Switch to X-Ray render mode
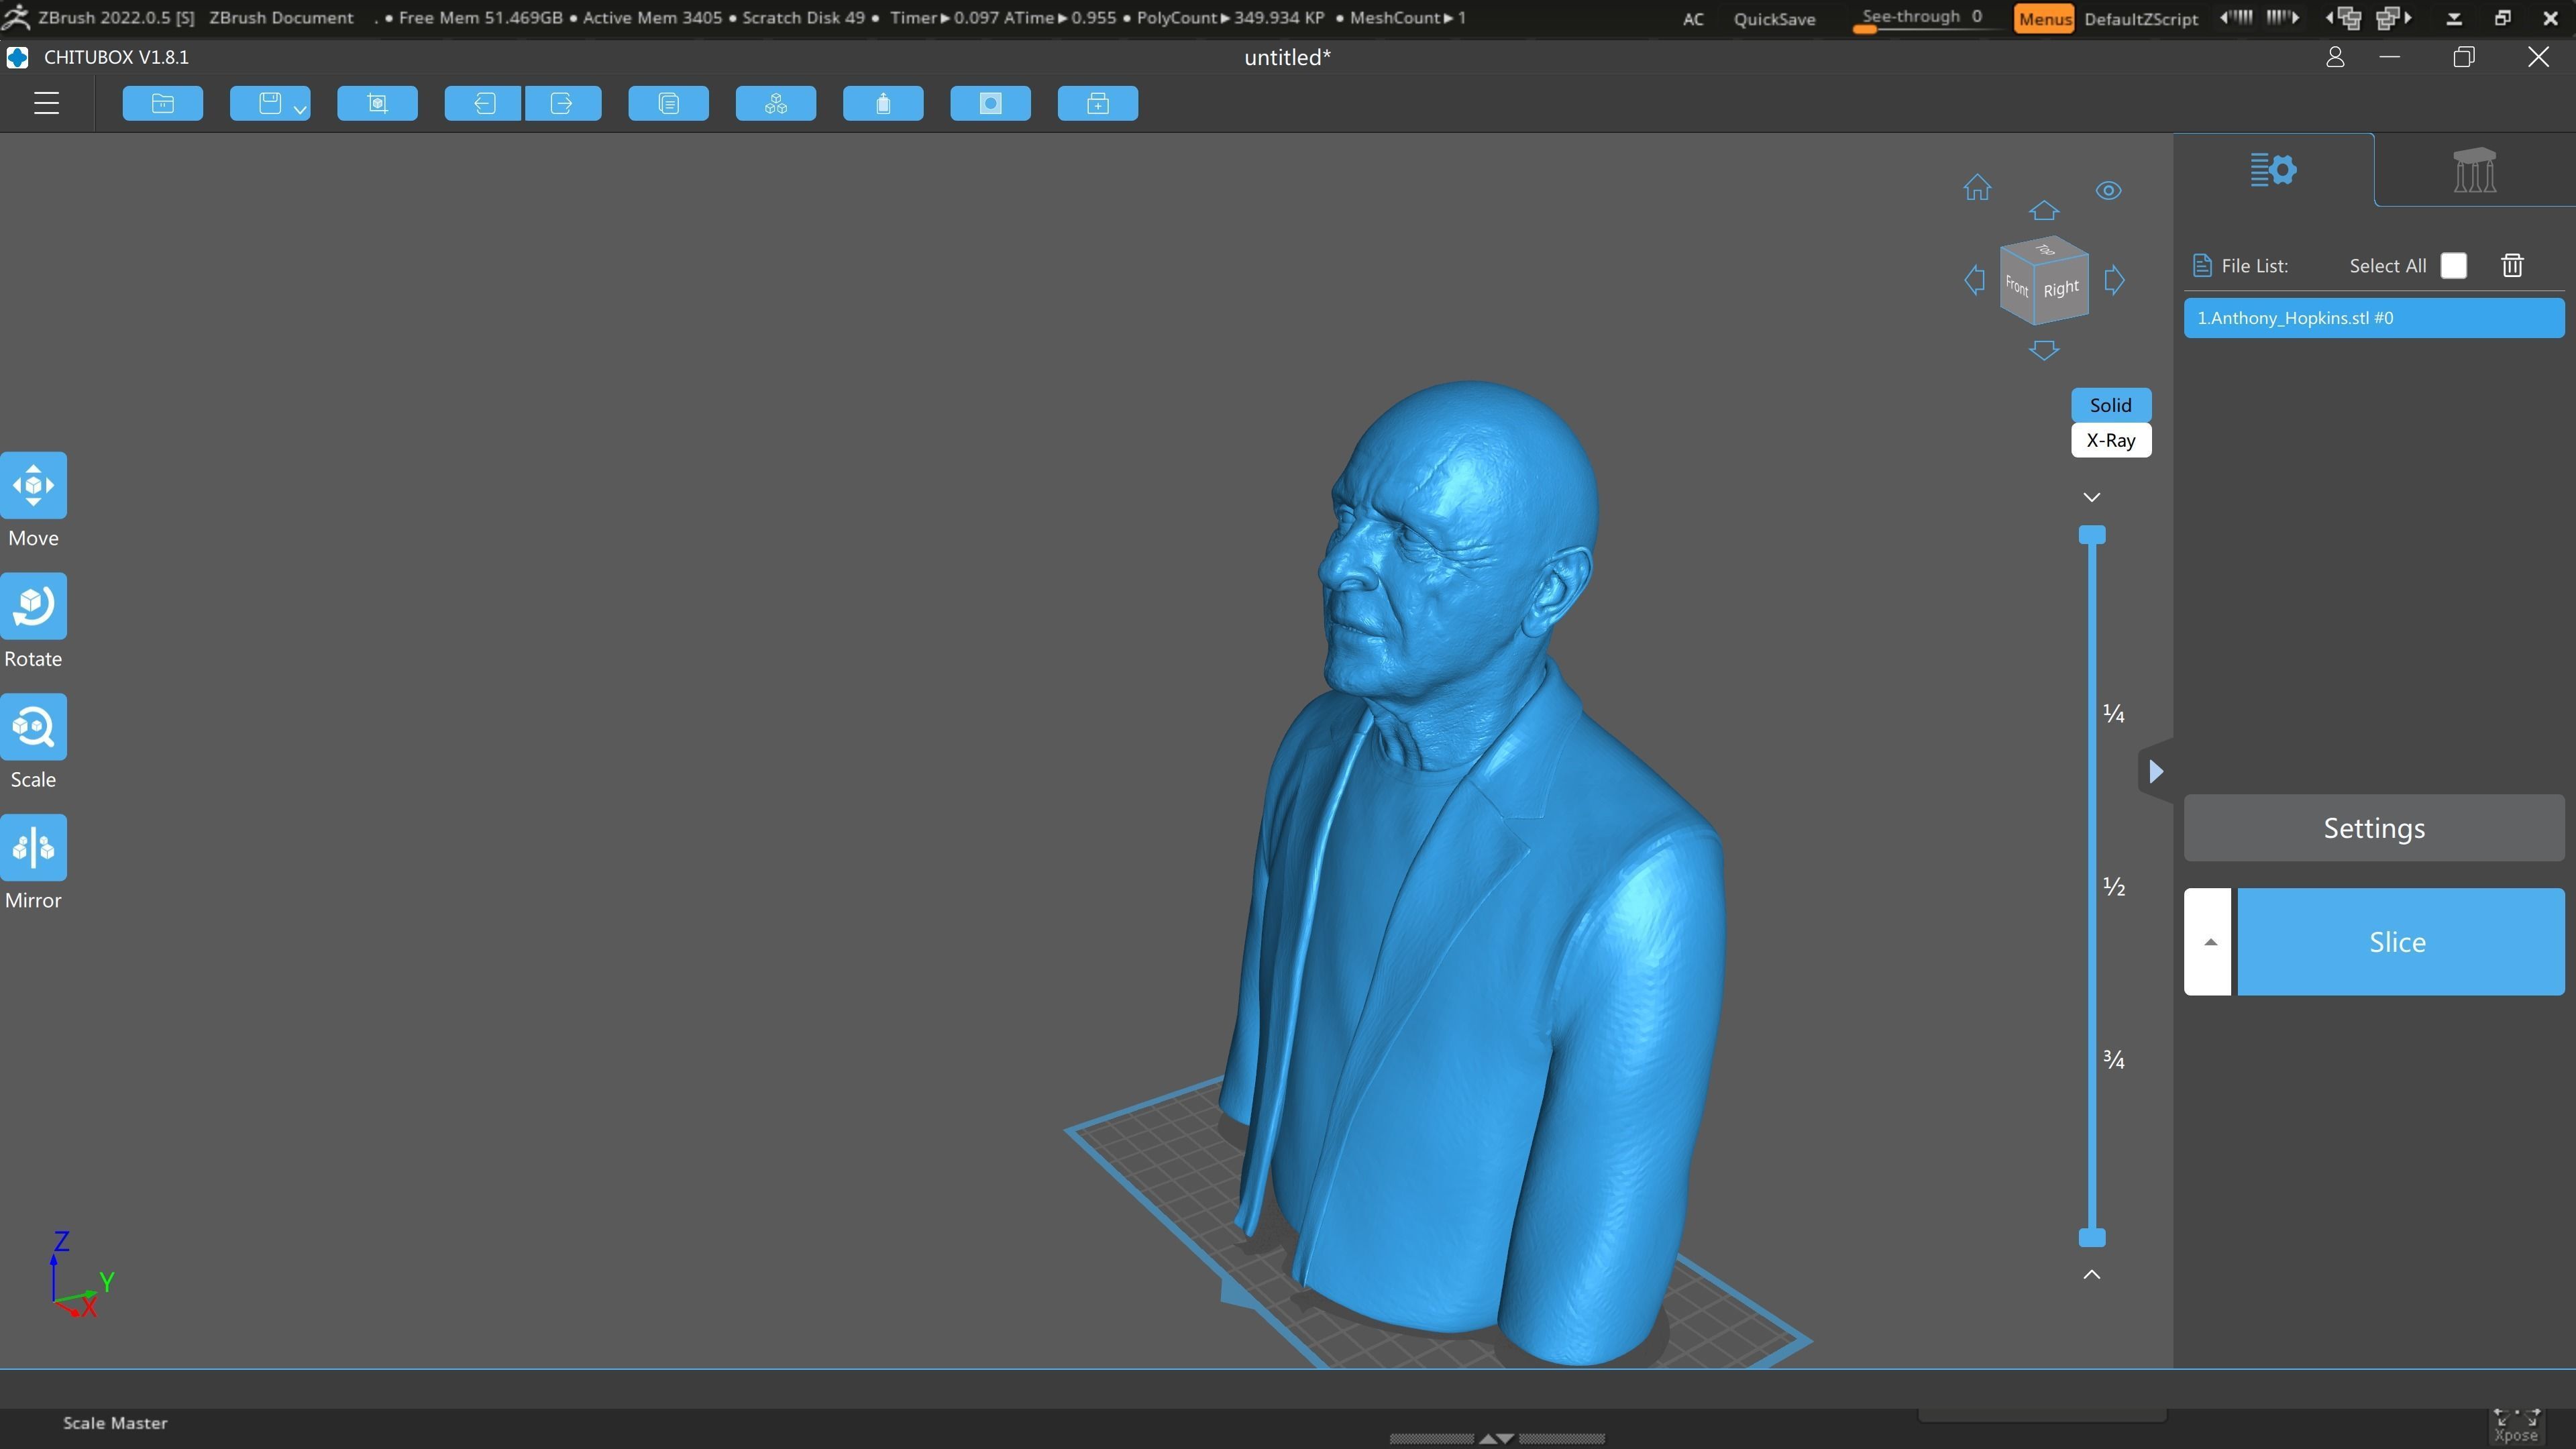 click(x=2110, y=440)
